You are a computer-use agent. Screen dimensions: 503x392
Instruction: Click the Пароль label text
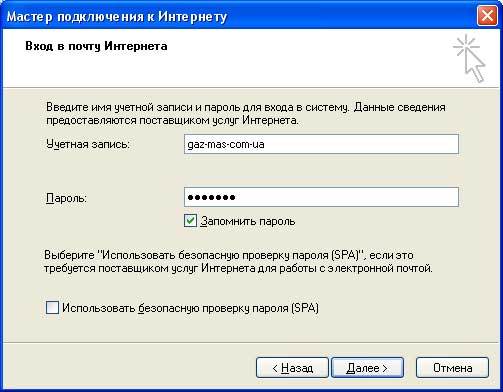66,198
